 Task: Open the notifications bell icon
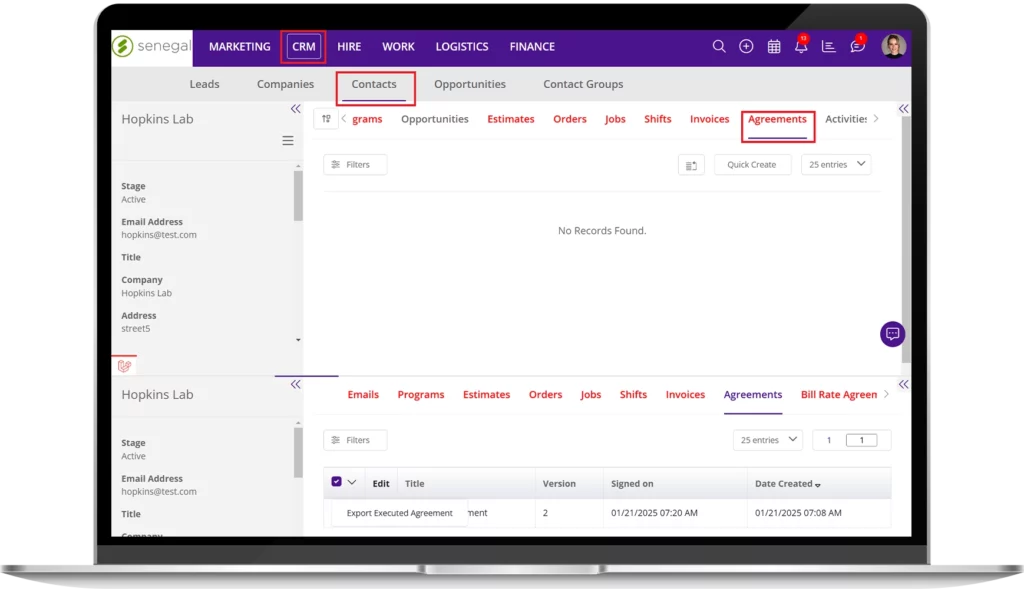click(801, 46)
